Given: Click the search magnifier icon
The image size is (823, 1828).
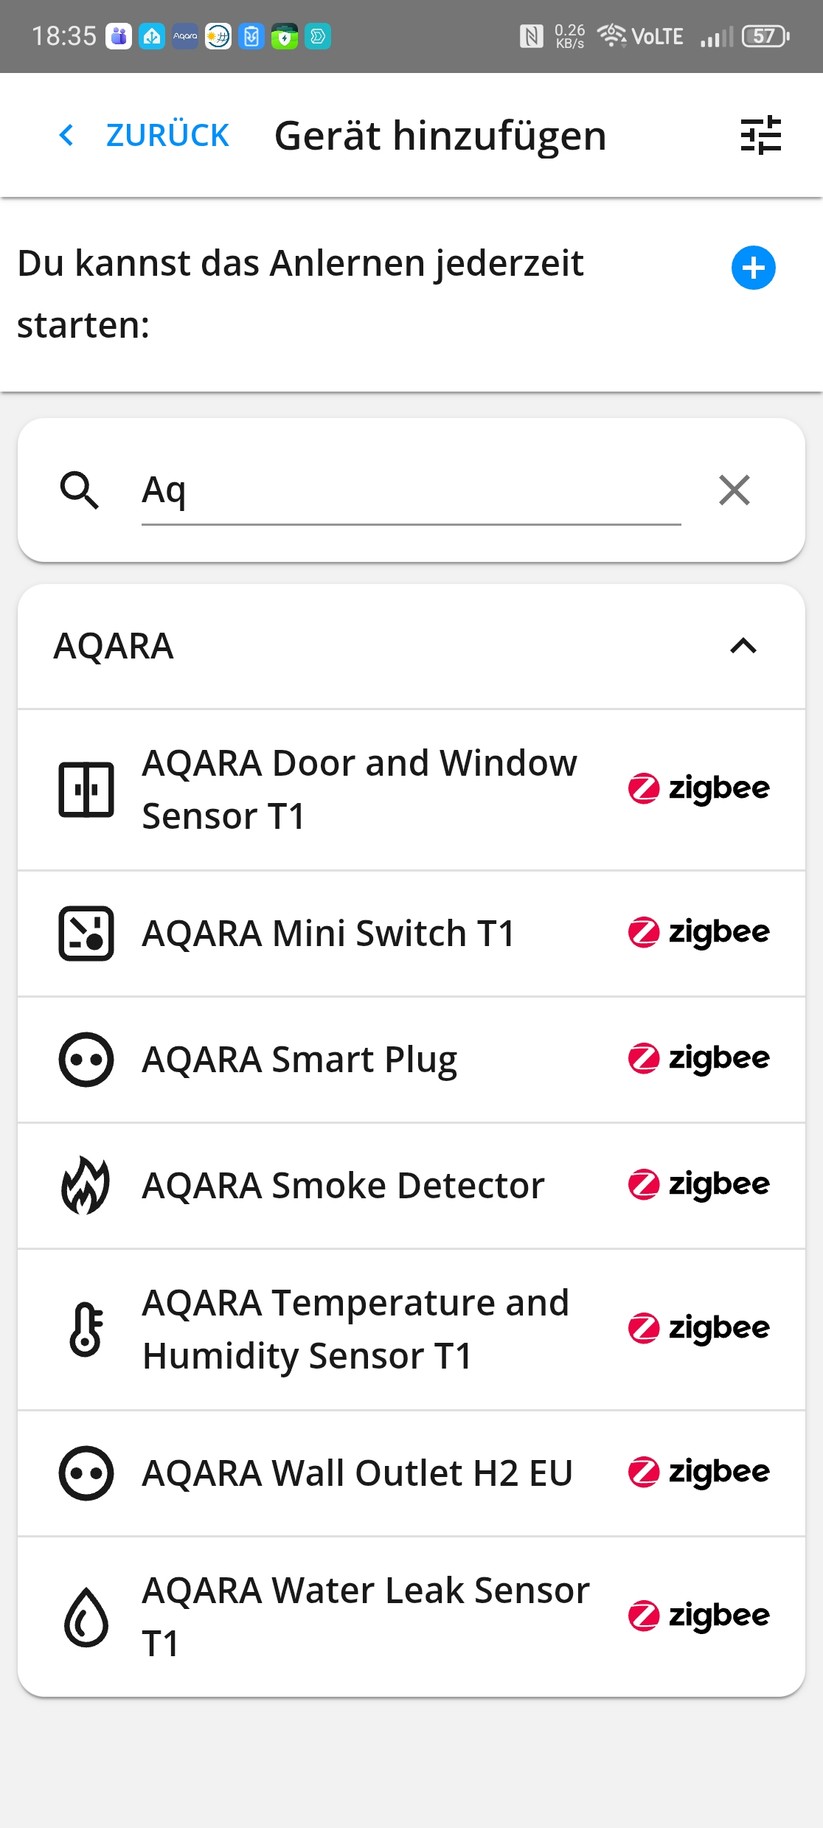Looking at the screenshot, I should (79, 490).
